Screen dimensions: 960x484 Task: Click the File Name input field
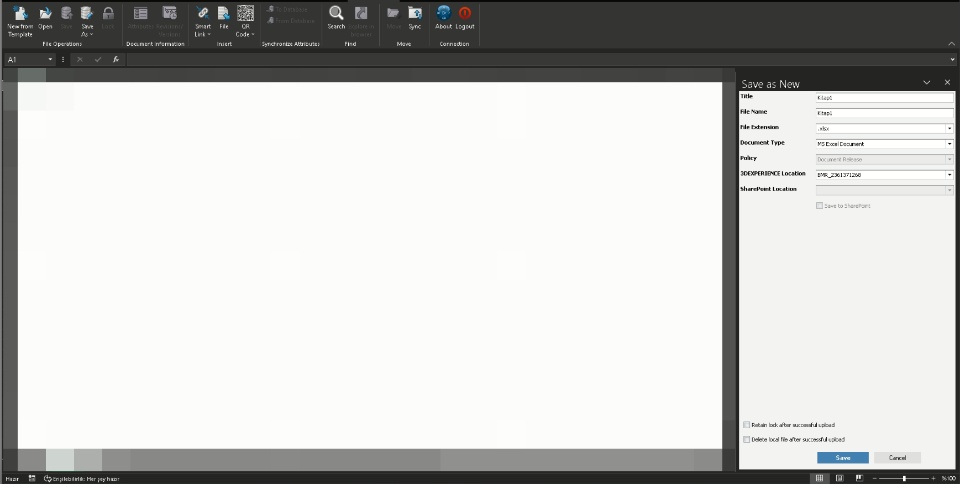[x=885, y=113]
